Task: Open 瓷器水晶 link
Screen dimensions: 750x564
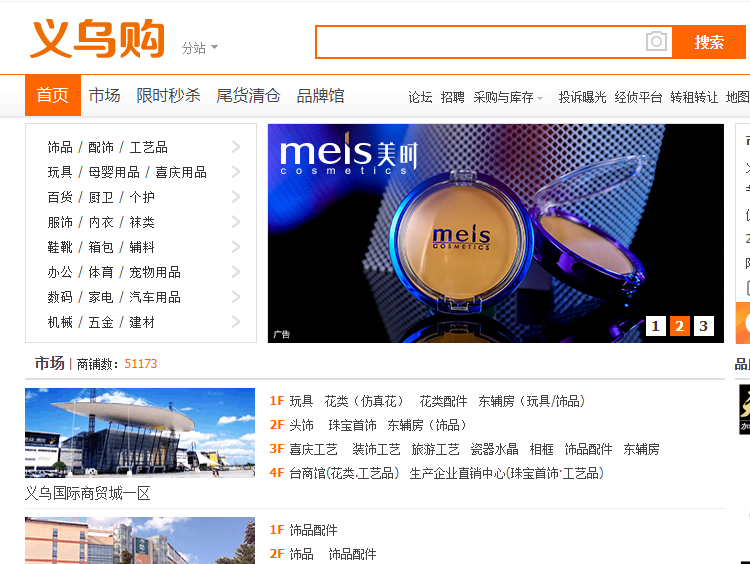Action: click(x=495, y=449)
